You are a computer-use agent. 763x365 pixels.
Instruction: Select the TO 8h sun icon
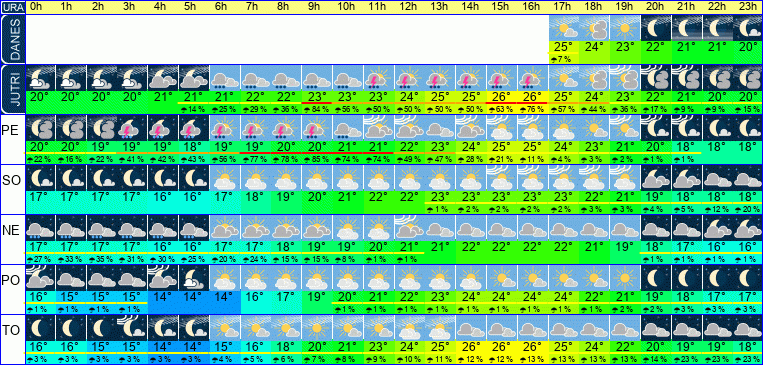tap(287, 328)
